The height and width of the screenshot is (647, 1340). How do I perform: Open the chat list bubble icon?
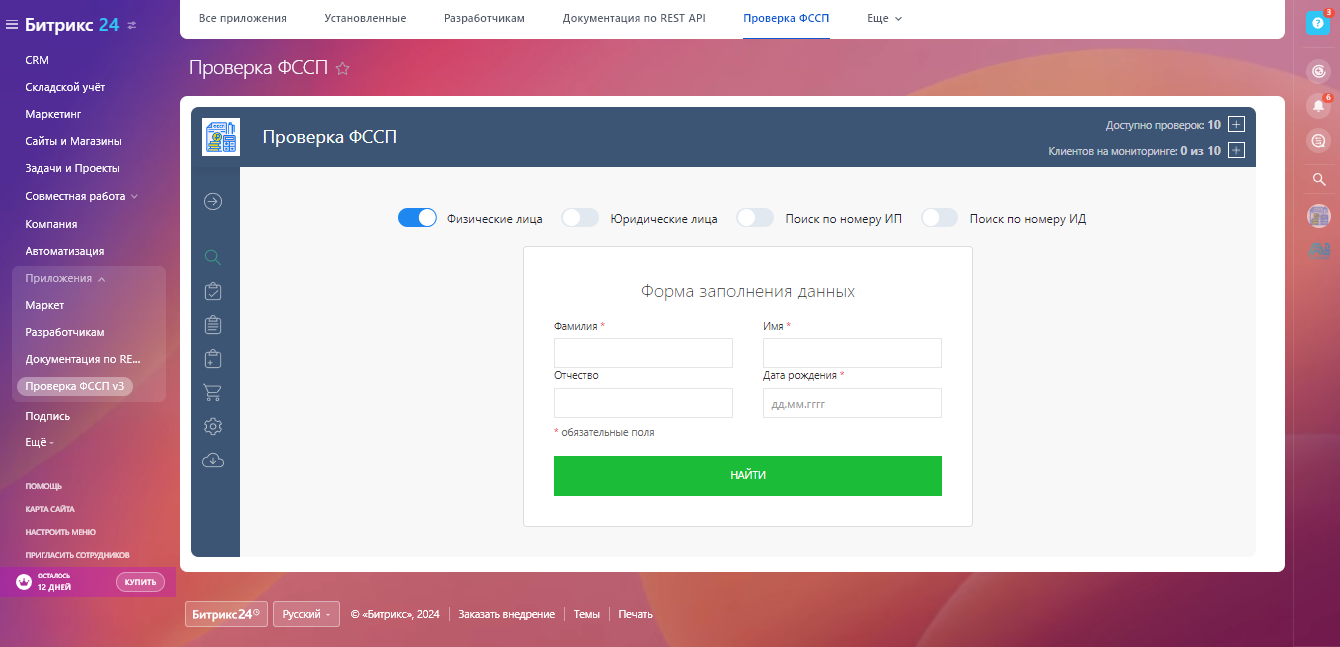(1319, 141)
